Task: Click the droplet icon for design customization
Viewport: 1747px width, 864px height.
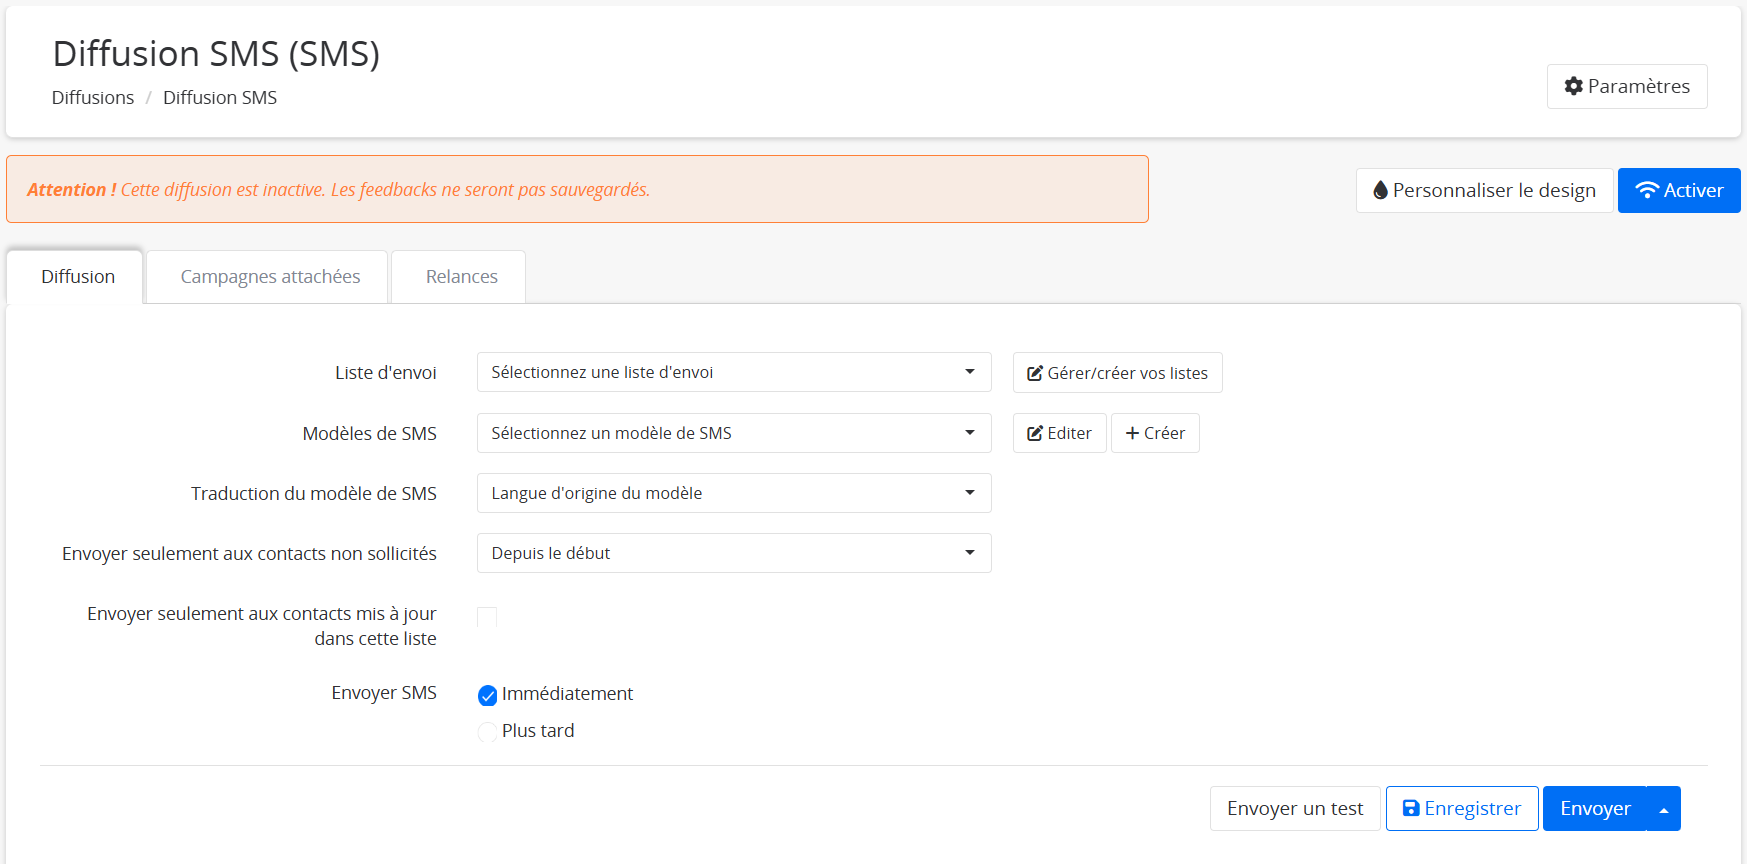Action: coord(1380,190)
